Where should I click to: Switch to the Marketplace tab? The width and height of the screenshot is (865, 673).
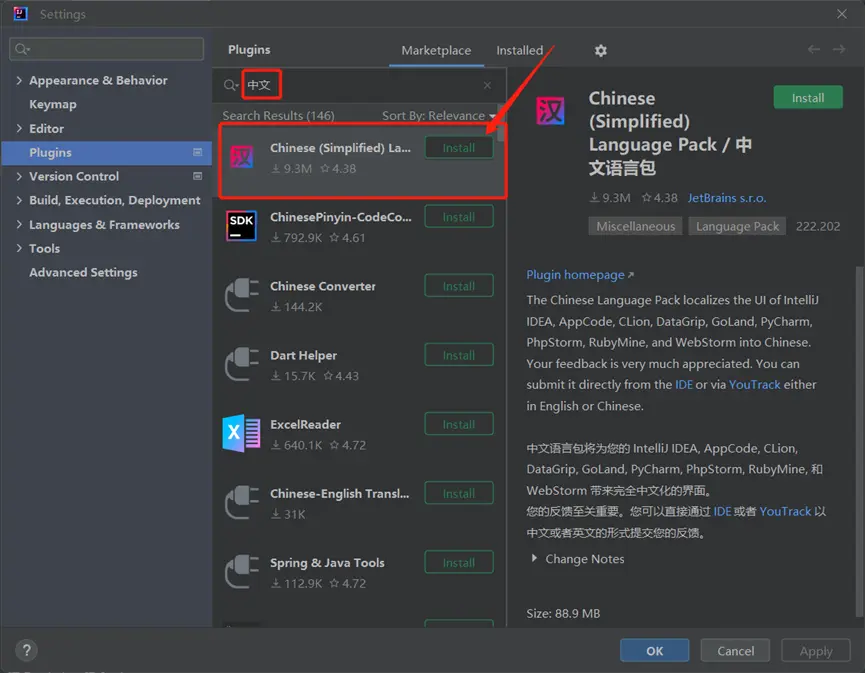(436, 51)
